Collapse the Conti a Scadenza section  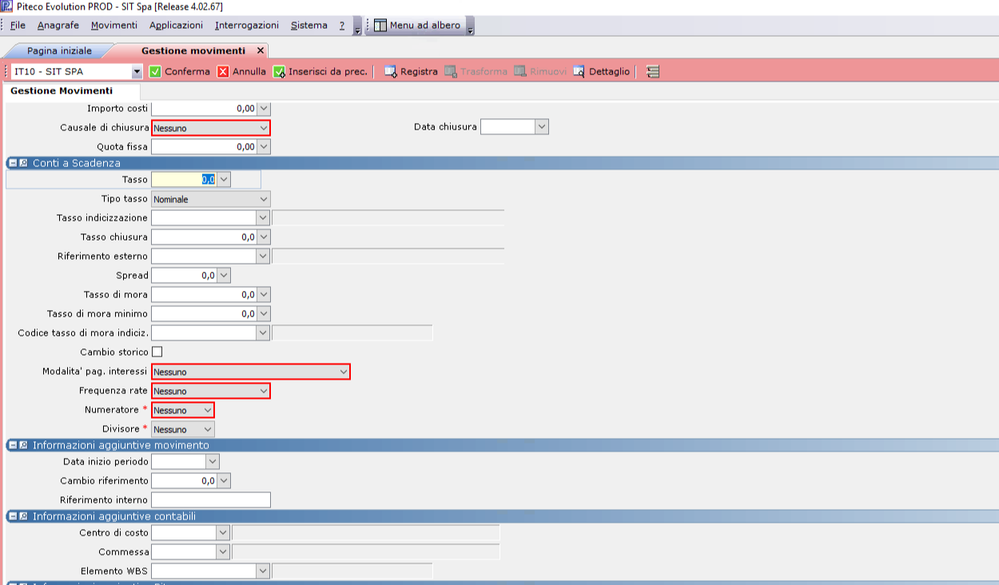(x=13, y=163)
